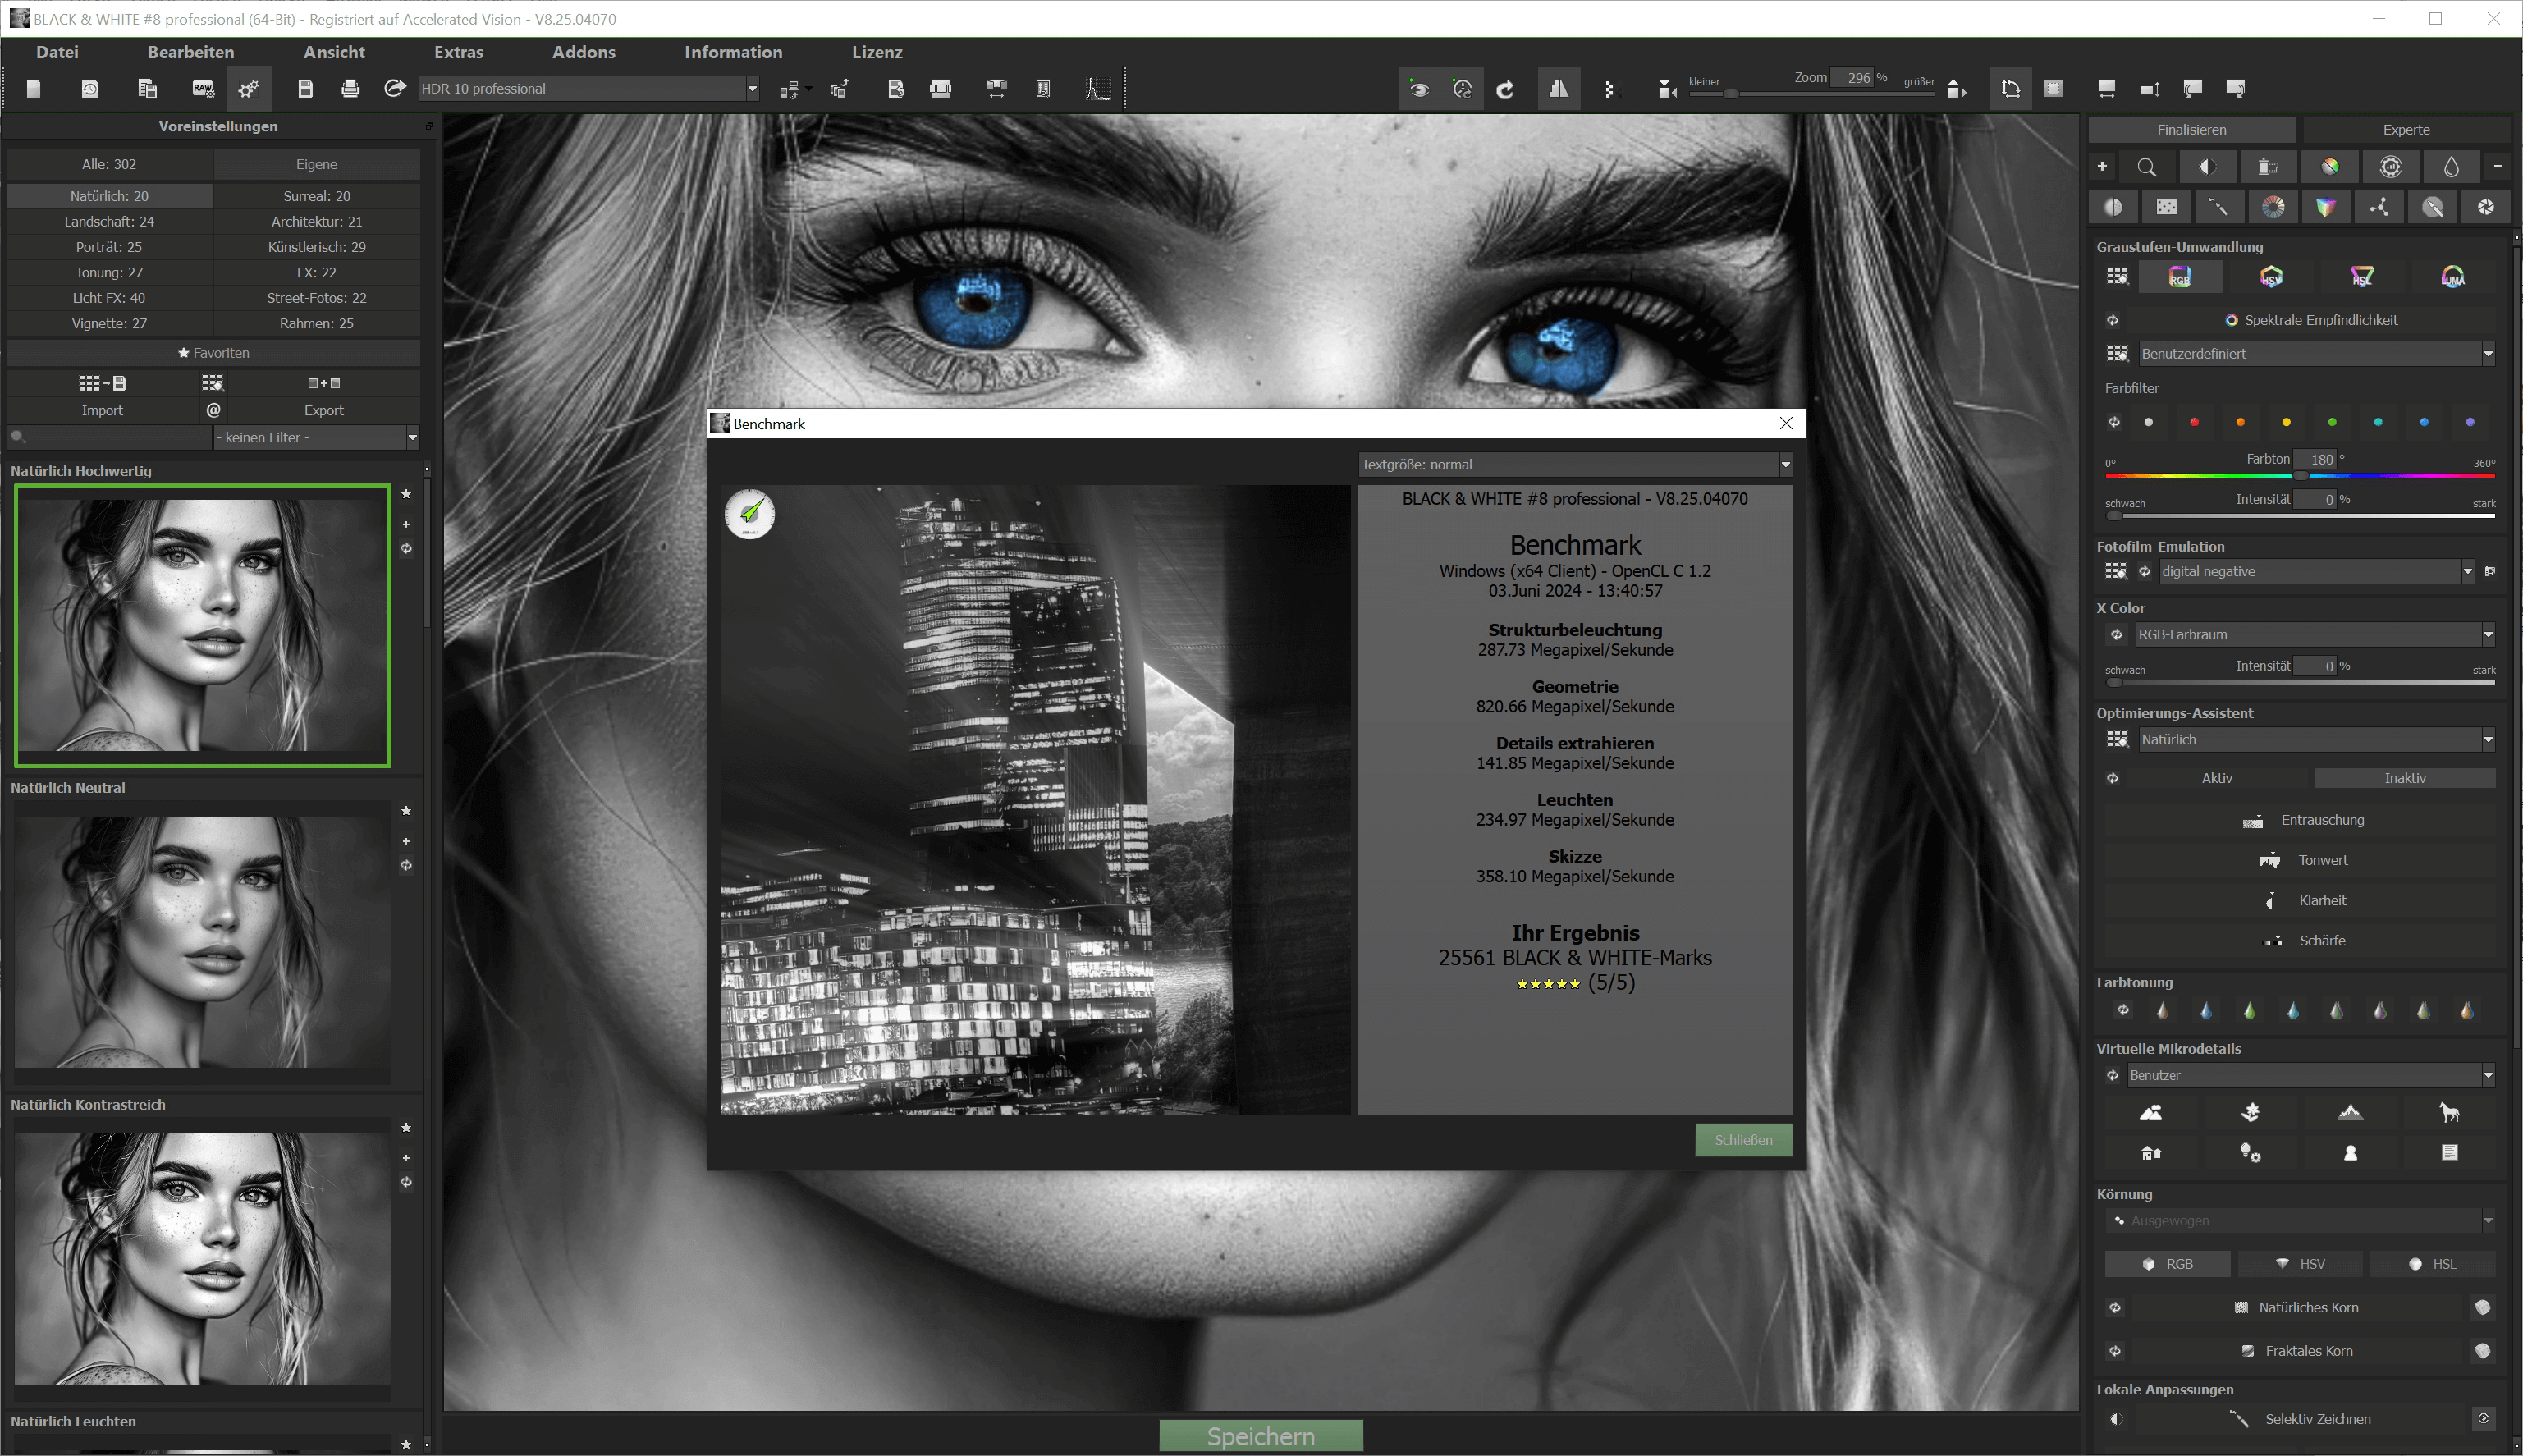Open the histogram tool on the toolbar
Viewport: 2523px width, 1456px height.
(x=1097, y=88)
